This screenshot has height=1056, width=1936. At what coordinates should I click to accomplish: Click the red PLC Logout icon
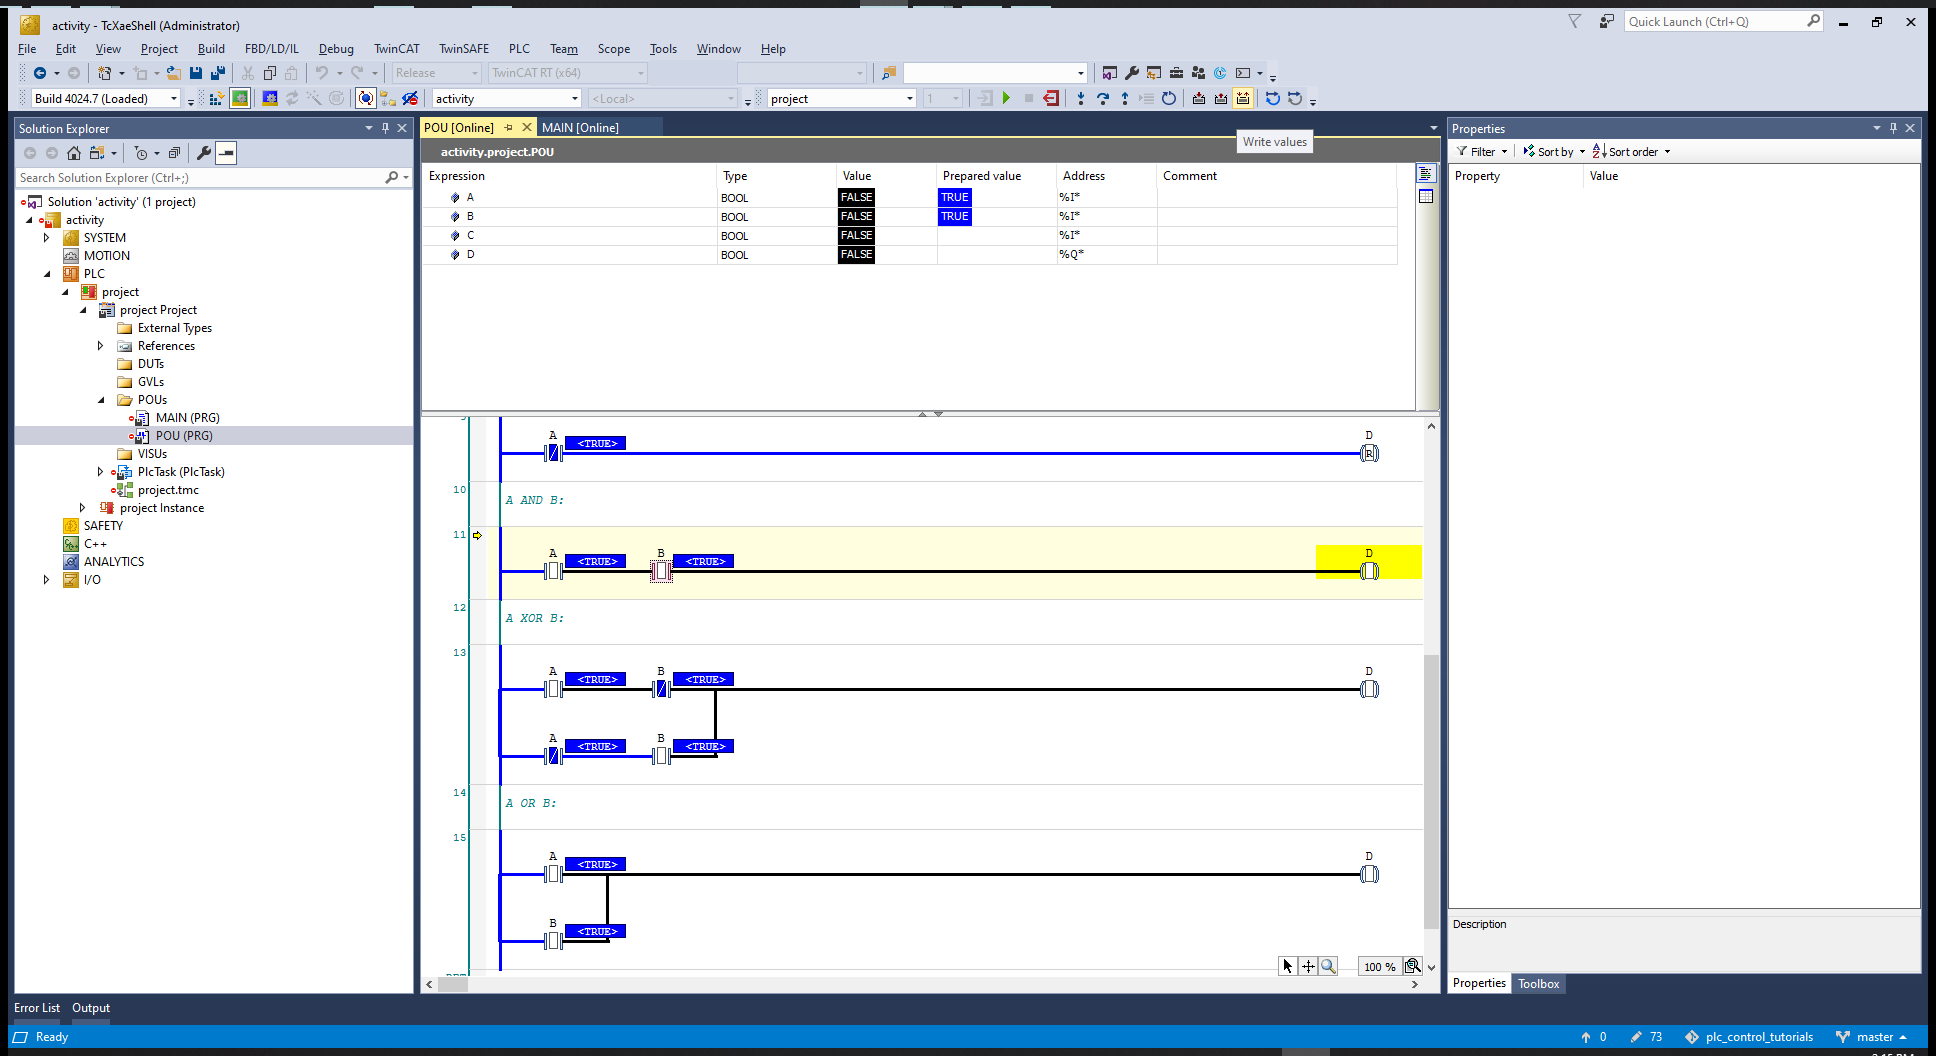[1050, 98]
